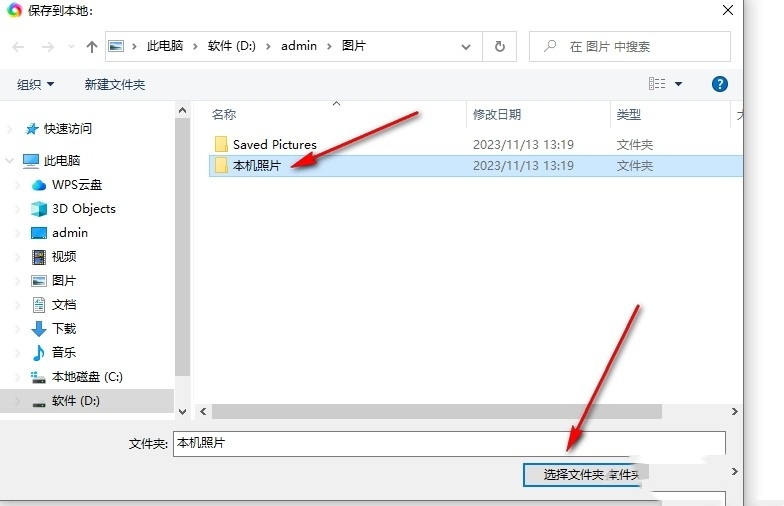
Task: Open the 组织 menu
Action: (x=35, y=84)
